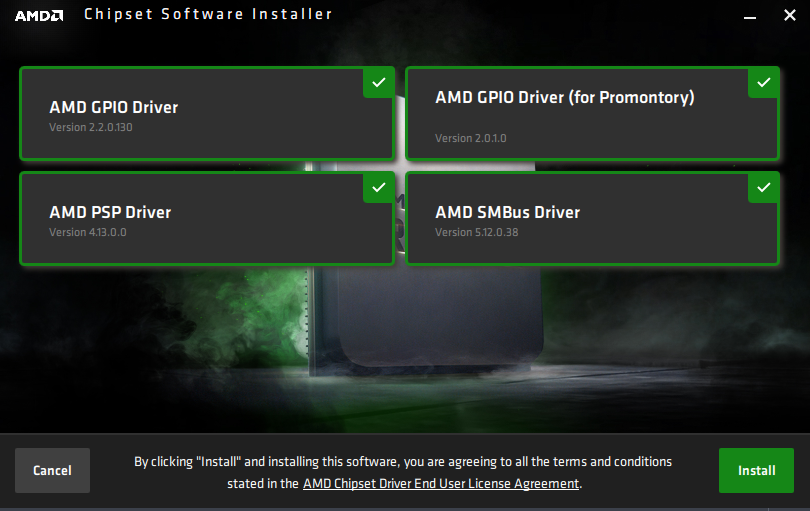The image size is (810, 511).
Task: Click the 'Chipset Software Installer' title text
Action: coord(208,14)
